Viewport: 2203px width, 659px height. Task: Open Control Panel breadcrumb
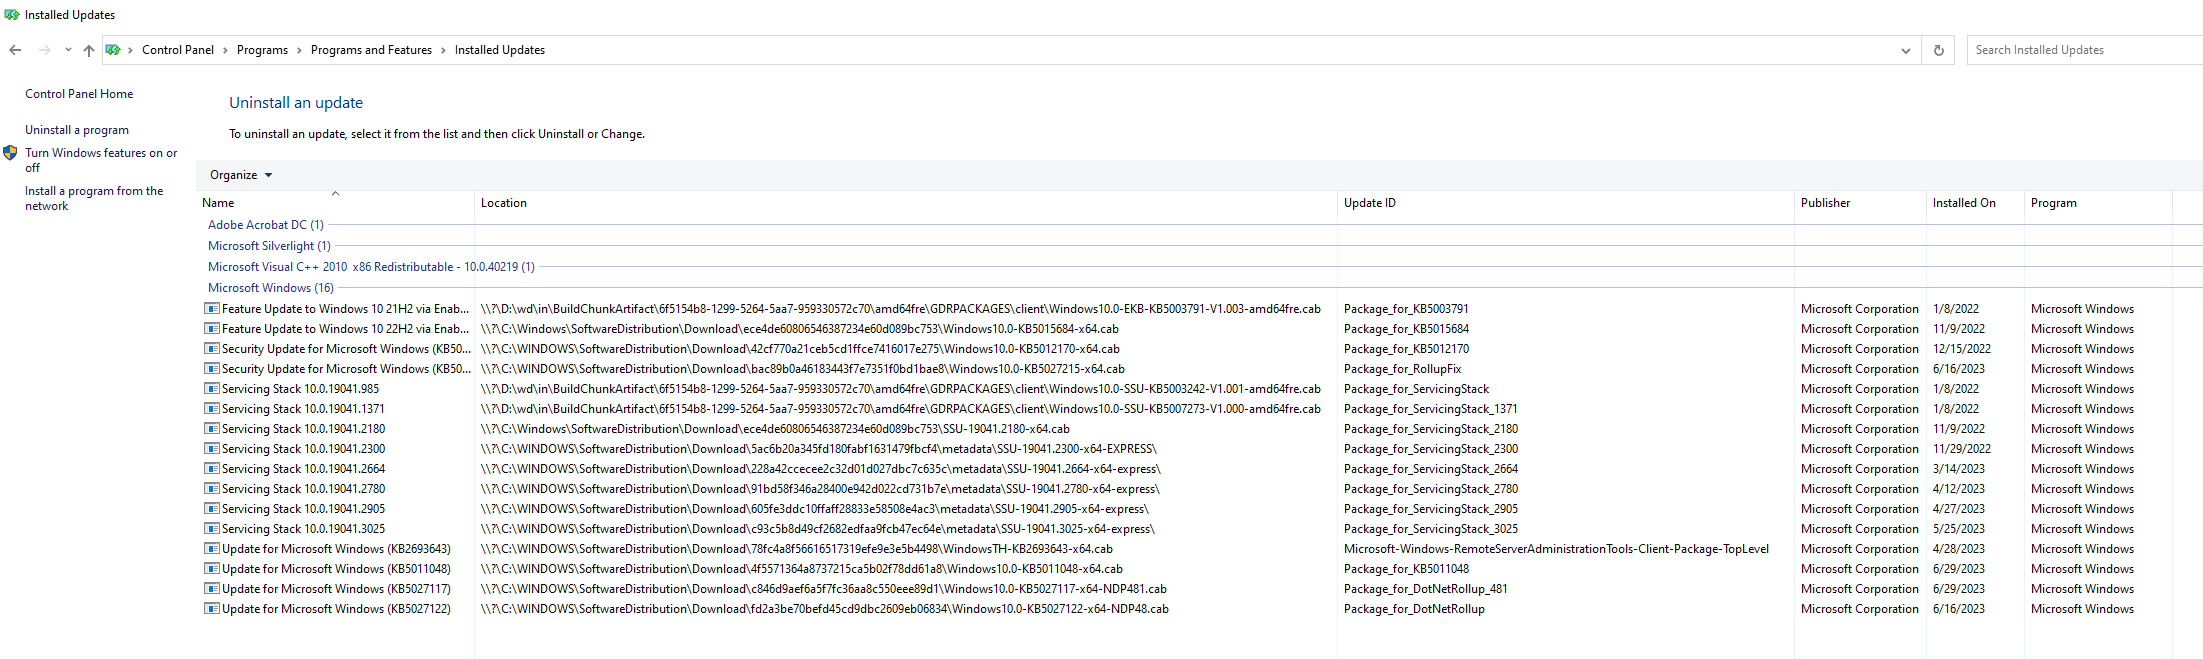[178, 50]
